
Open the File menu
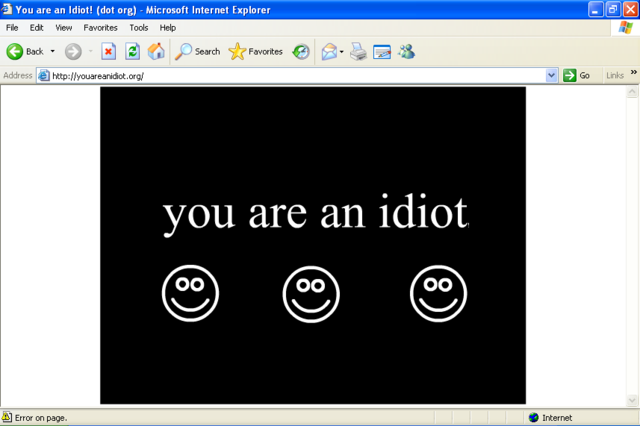click(12, 28)
